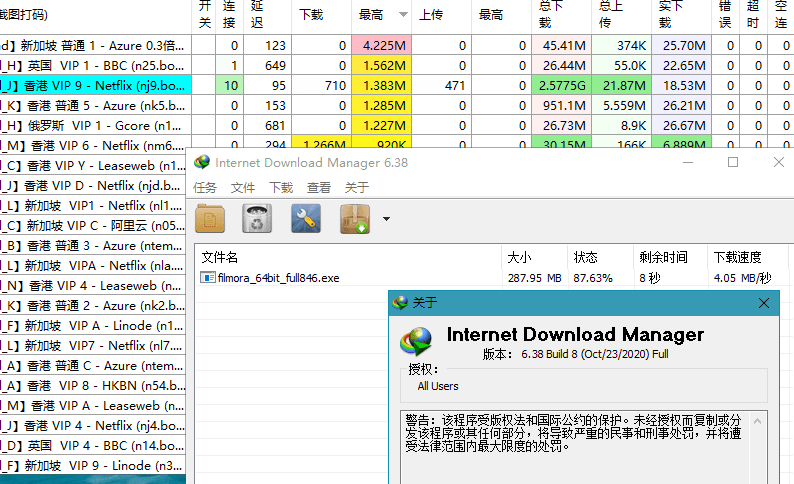The height and width of the screenshot is (484, 794).
Task: Sort proxy table by 延迟 column
Action: (x=267, y=15)
